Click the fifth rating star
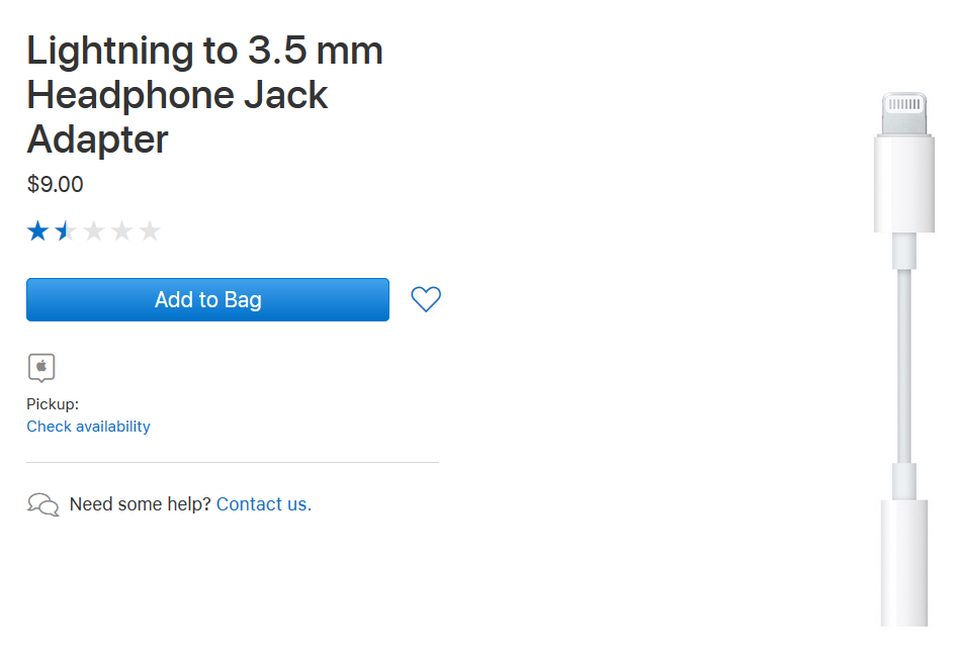 [150, 232]
